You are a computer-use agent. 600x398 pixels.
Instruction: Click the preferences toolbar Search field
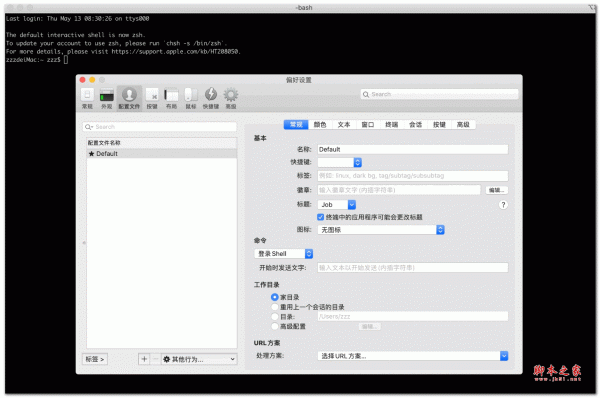(x=439, y=94)
